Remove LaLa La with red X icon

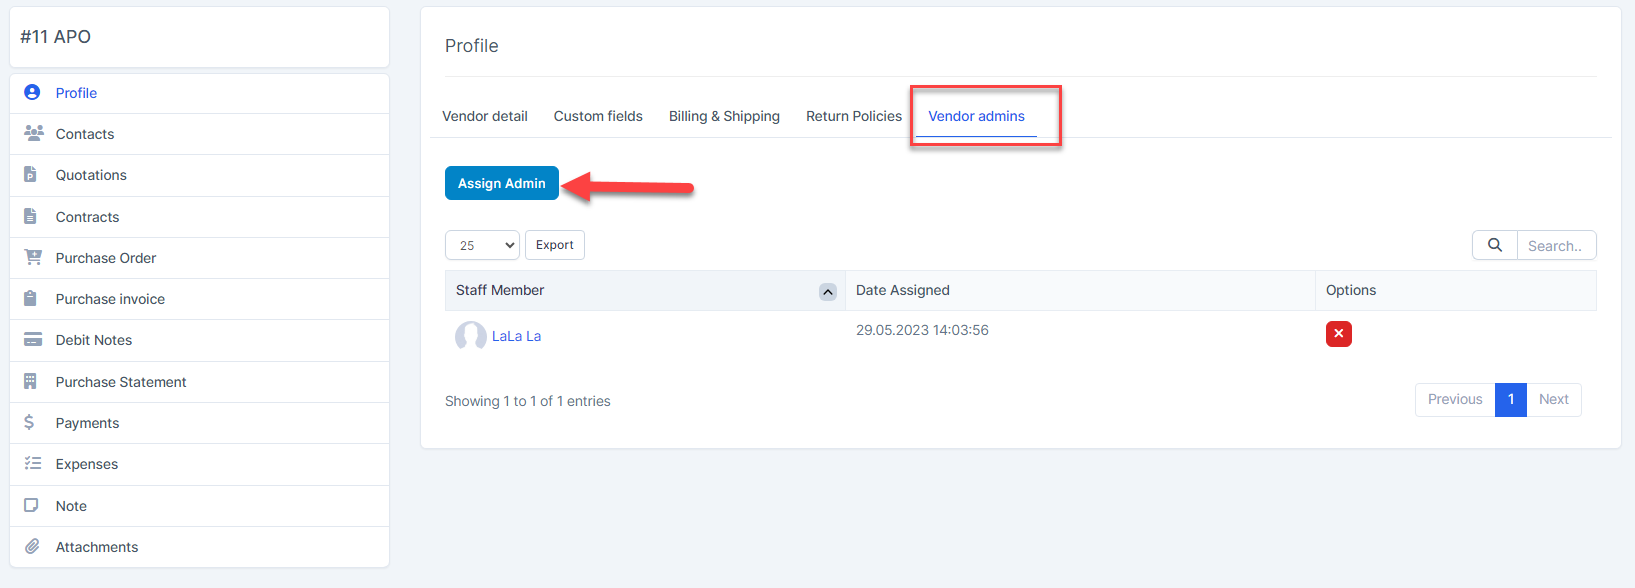1338,334
